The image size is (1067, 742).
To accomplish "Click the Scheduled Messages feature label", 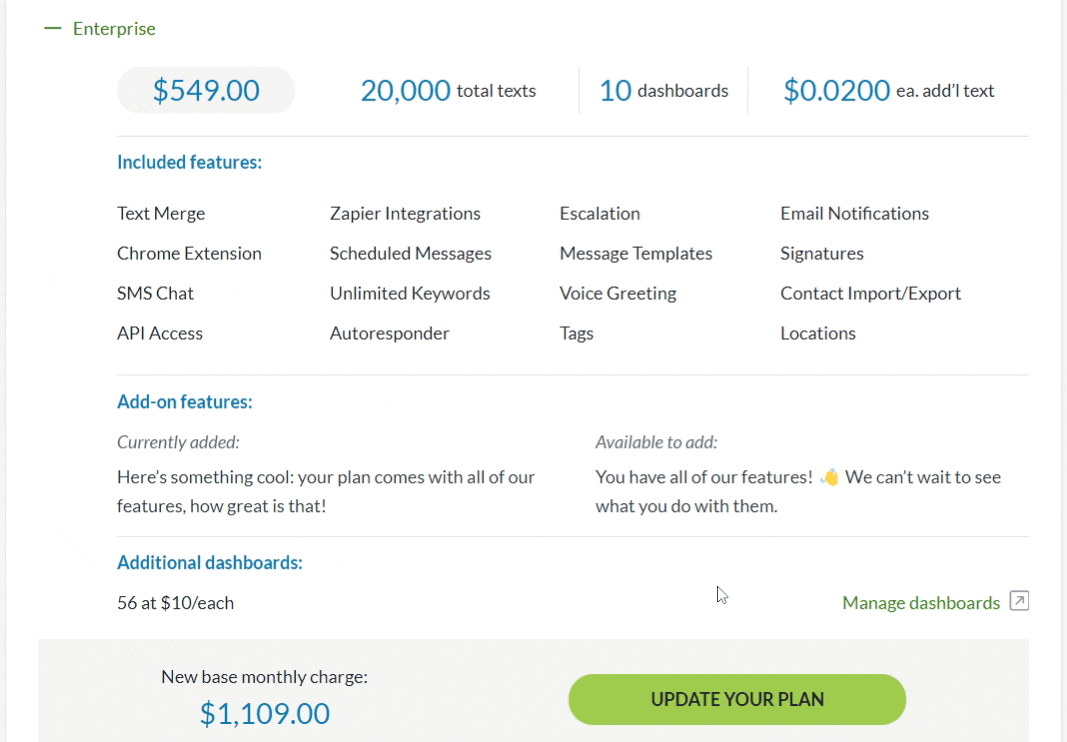I will pos(410,254).
